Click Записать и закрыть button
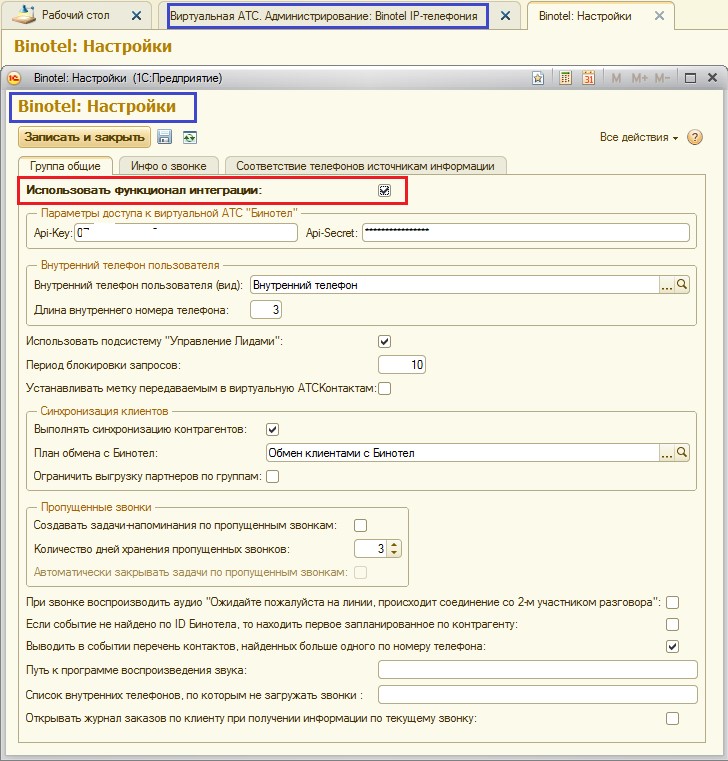The height and width of the screenshot is (761, 728). click(x=84, y=137)
